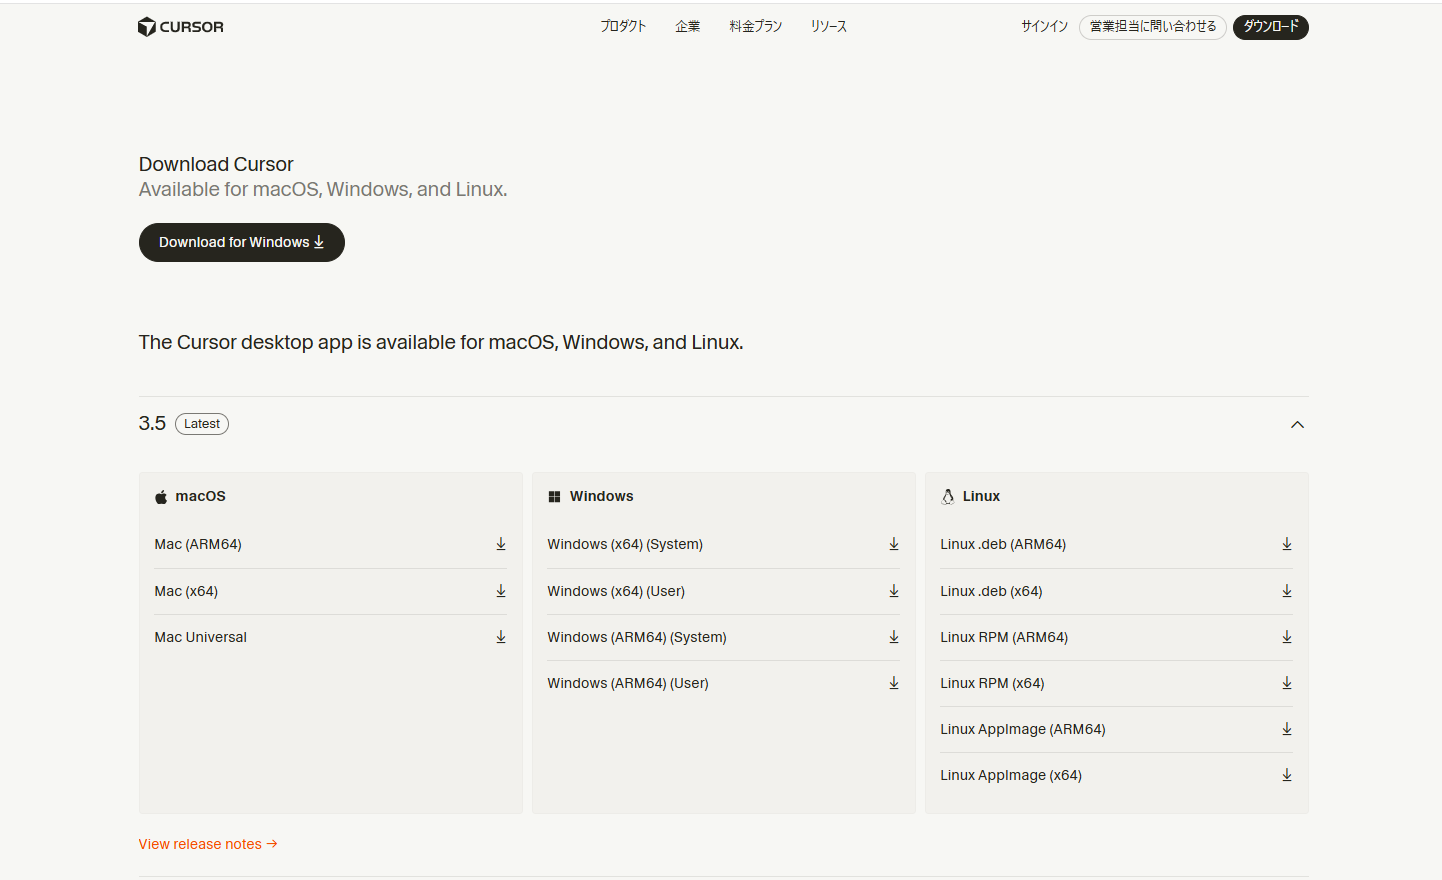The image size is (1442, 880).
Task: Click the Mac Universal label
Action: (200, 637)
